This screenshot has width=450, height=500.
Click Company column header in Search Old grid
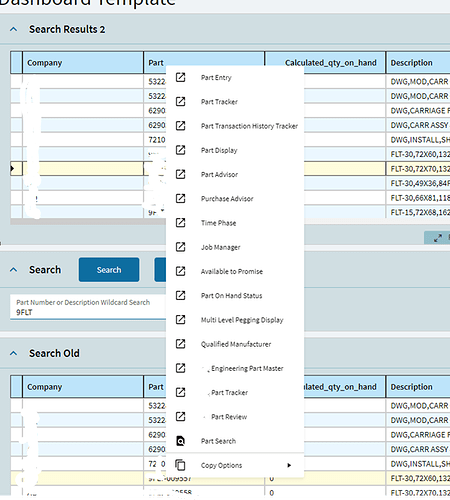click(x=83, y=387)
